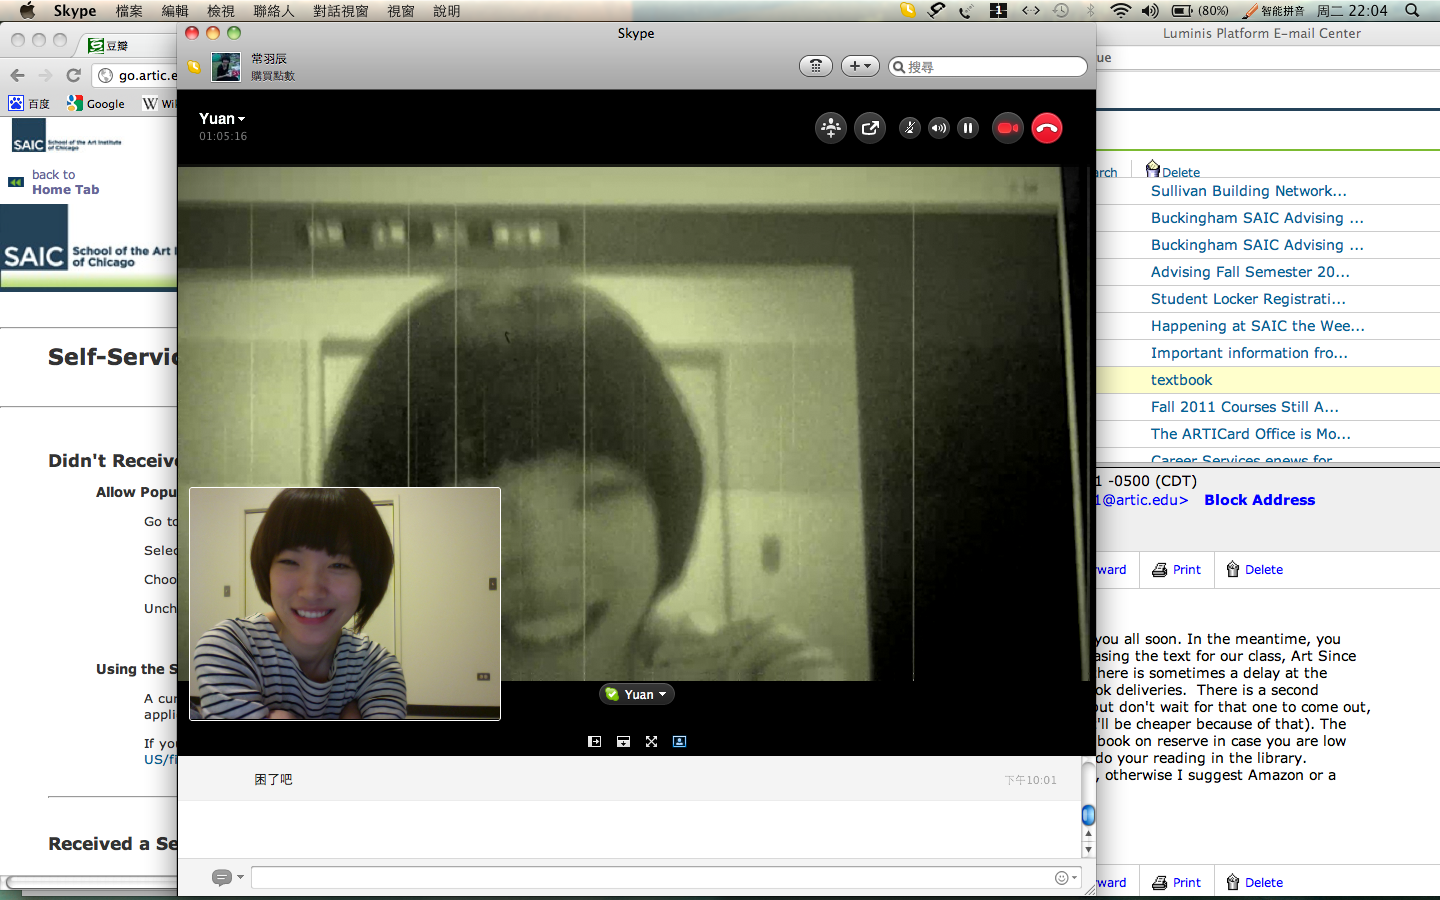This screenshot has height=900, width=1440.
Task: Open the Sullivan Building Network email
Action: click(1248, 190)
